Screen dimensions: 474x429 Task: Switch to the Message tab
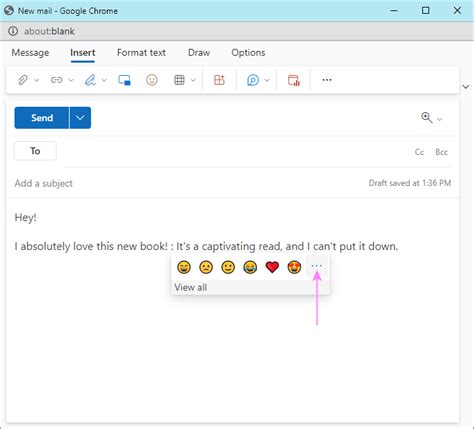[x=30, y=53]
